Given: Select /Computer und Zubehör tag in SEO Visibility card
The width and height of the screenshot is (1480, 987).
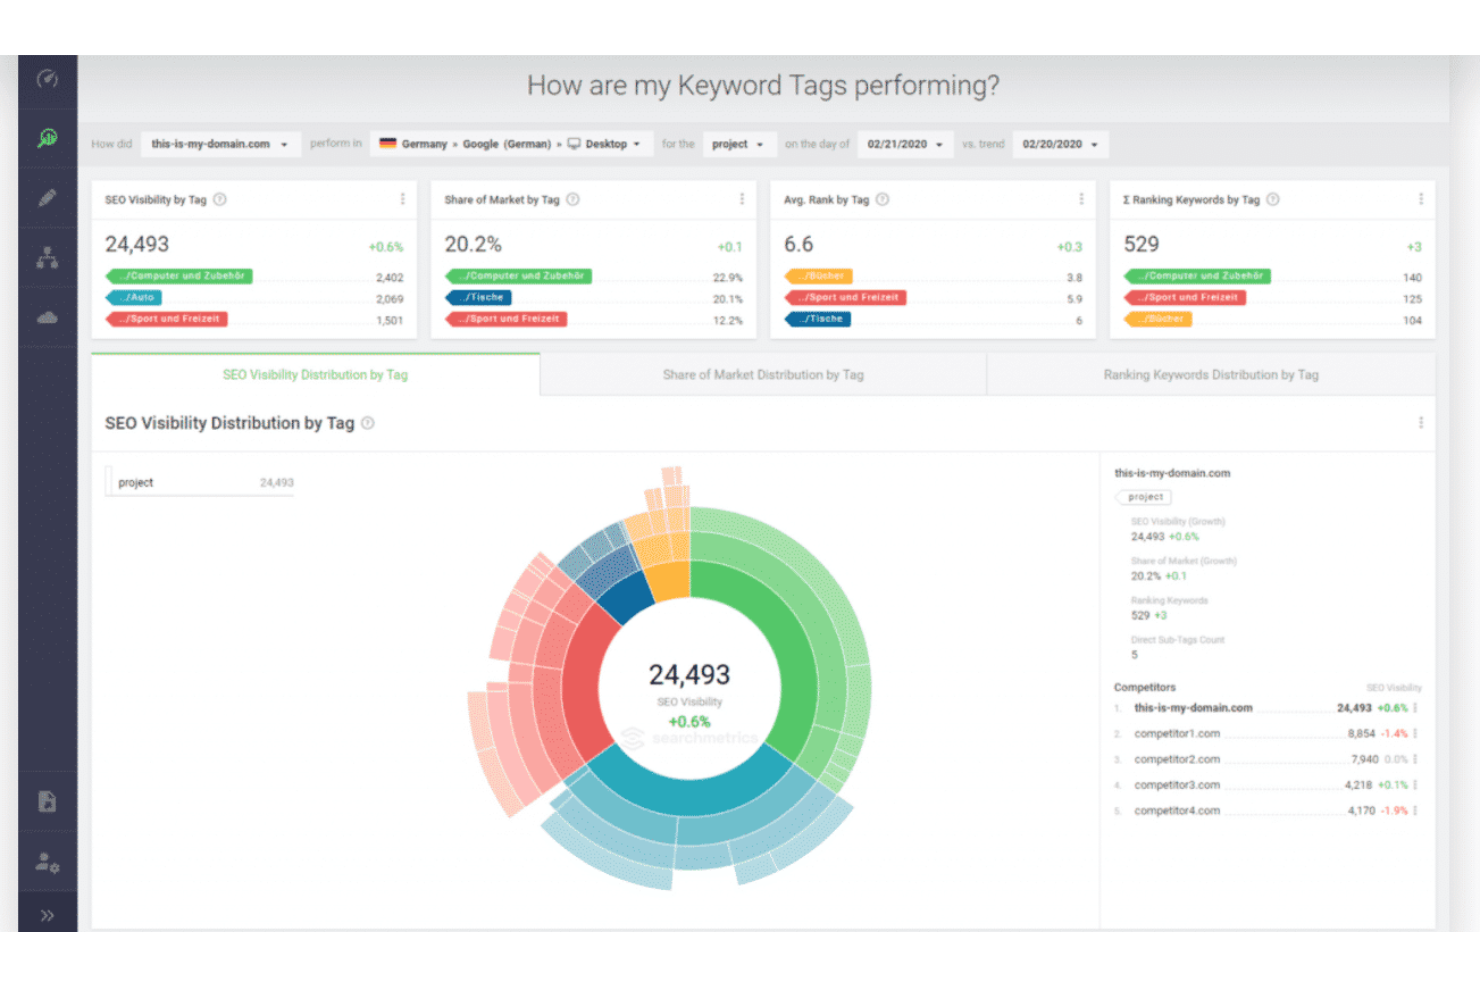Looking at the screenshot, I should (179, 276).
